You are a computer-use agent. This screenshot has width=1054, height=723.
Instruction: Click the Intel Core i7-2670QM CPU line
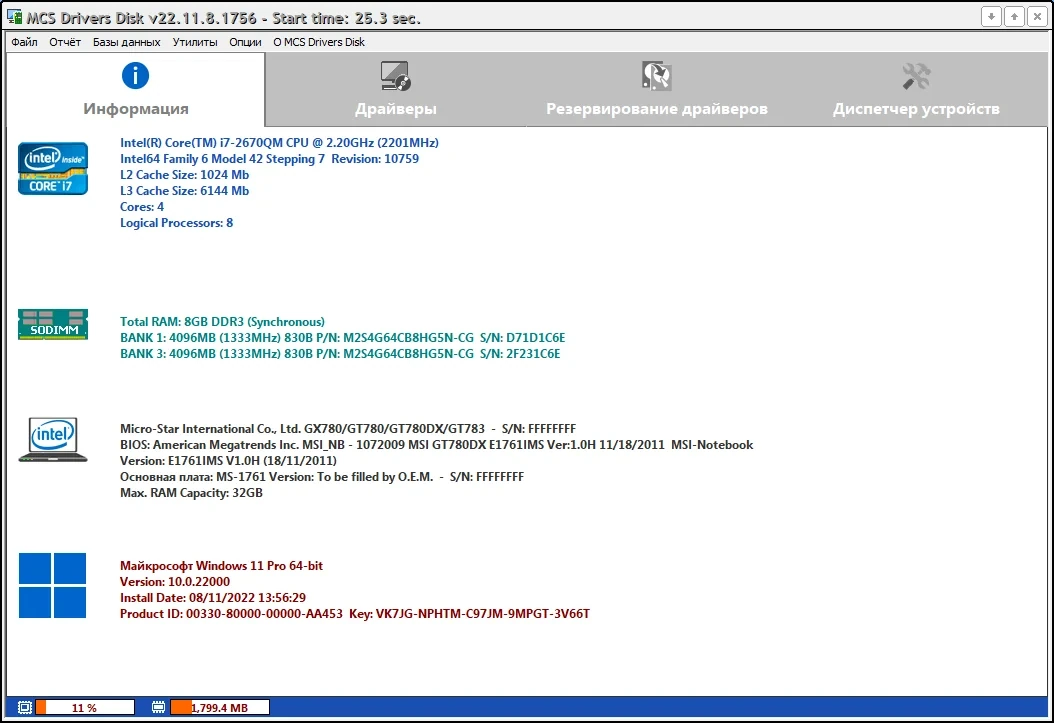pos(279,142)
